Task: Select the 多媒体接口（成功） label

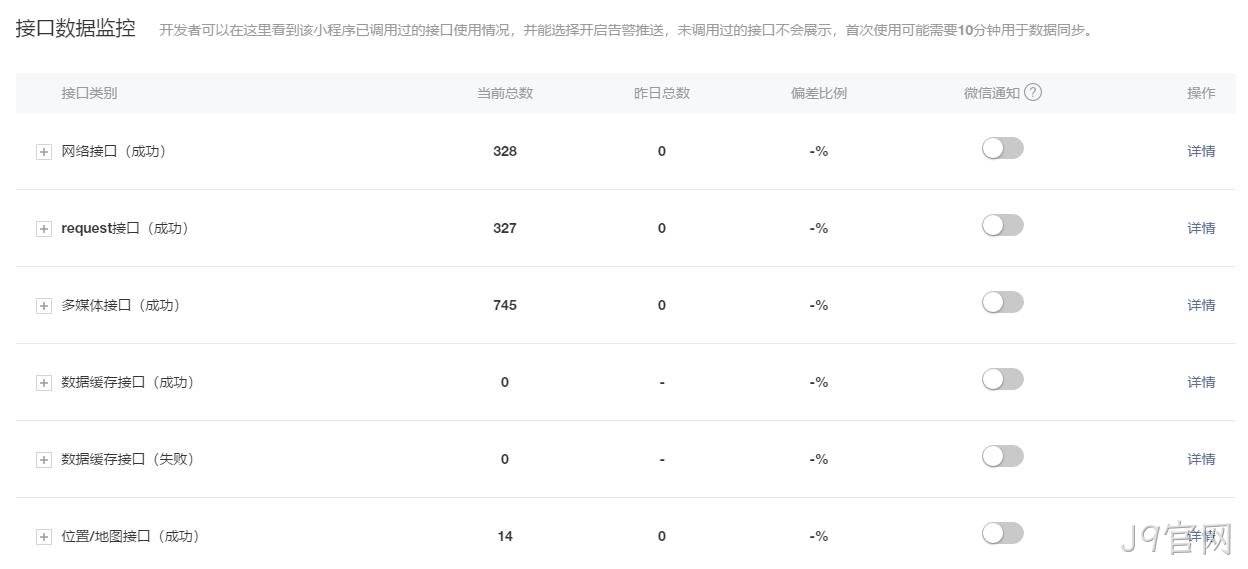Action: pyautogui.click(x=120, y=305)
